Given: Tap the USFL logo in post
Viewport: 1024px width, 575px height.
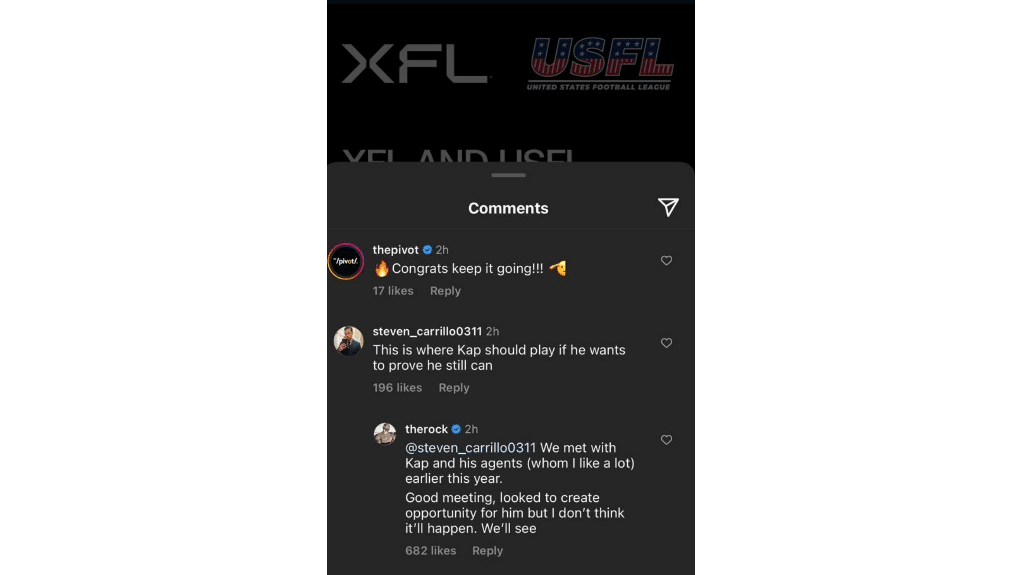Looking at the screenshot, I should click(x=600, y=63).
